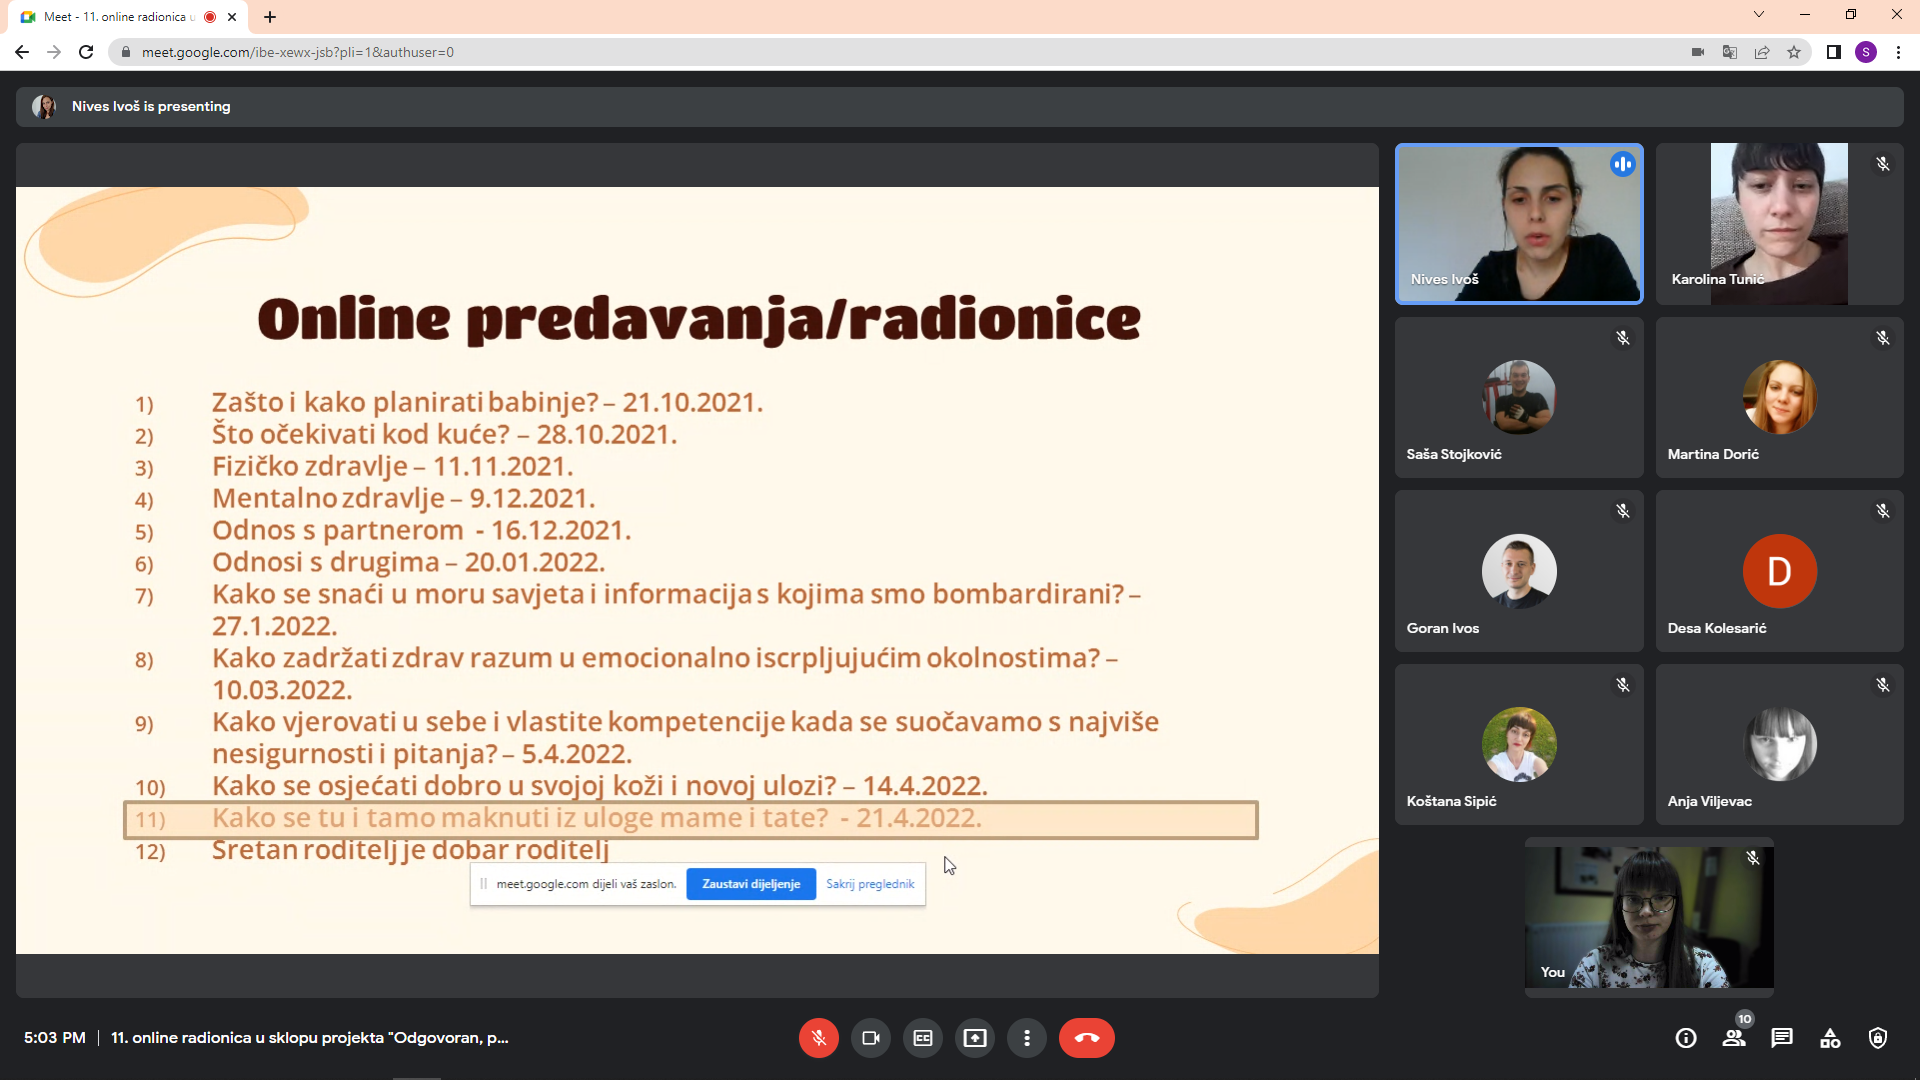Image resolution: width=1920 pixels, height=1080 pixels.
Task: Leave the call with red hangup button
Action: (1087, 1038)
